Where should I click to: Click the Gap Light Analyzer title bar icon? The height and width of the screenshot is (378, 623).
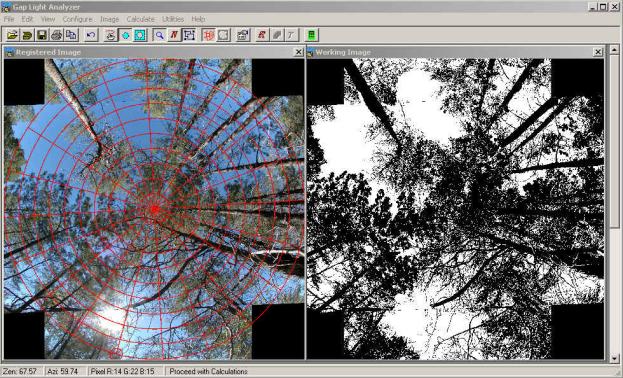point(6,7)
